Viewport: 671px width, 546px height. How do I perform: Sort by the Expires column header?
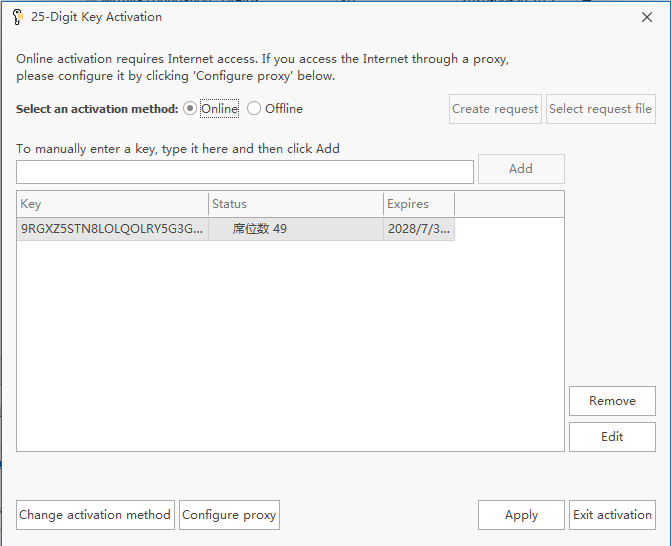click(419, 204)
